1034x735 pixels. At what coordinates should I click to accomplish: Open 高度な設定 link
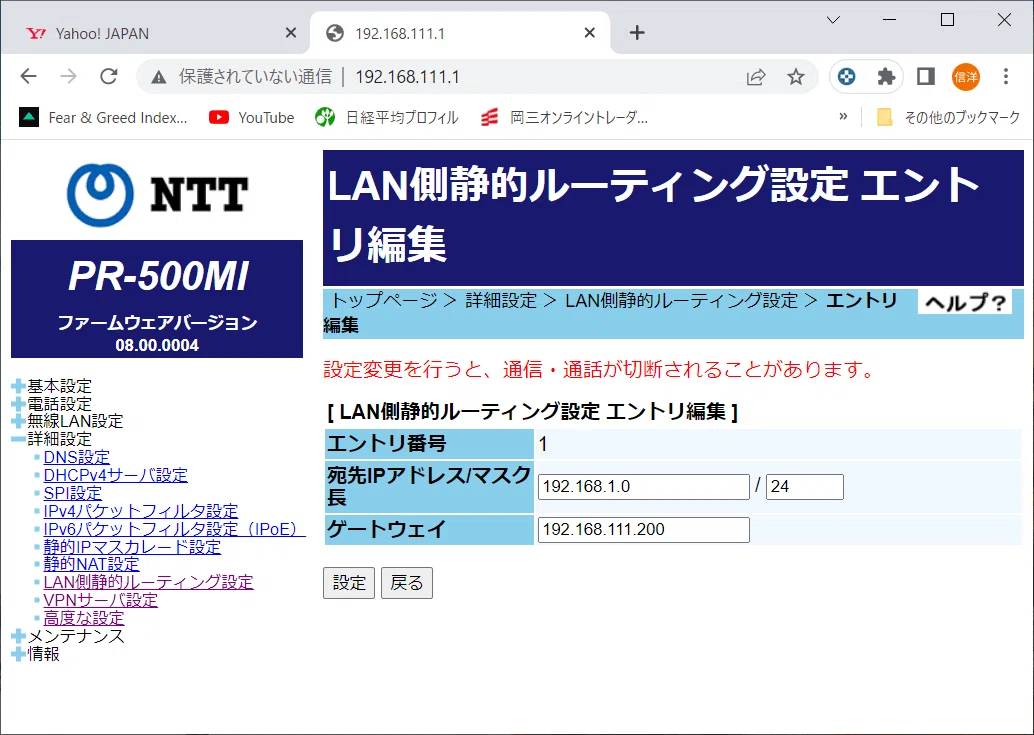point(84,618)
